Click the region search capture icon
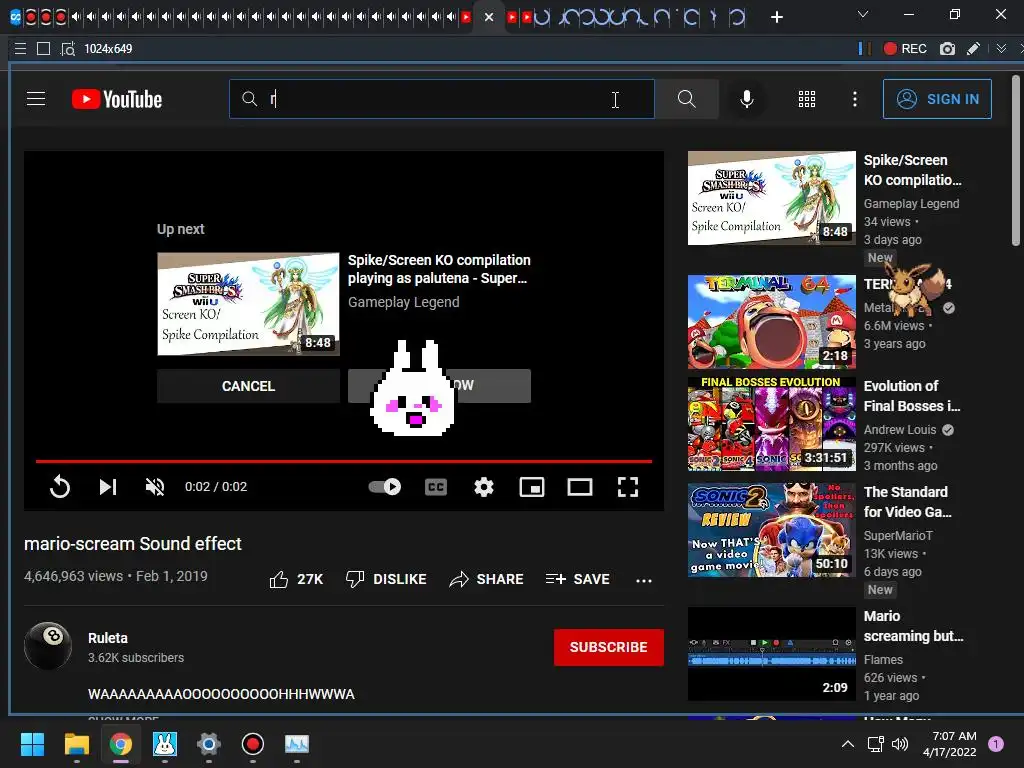 (67, 48)
